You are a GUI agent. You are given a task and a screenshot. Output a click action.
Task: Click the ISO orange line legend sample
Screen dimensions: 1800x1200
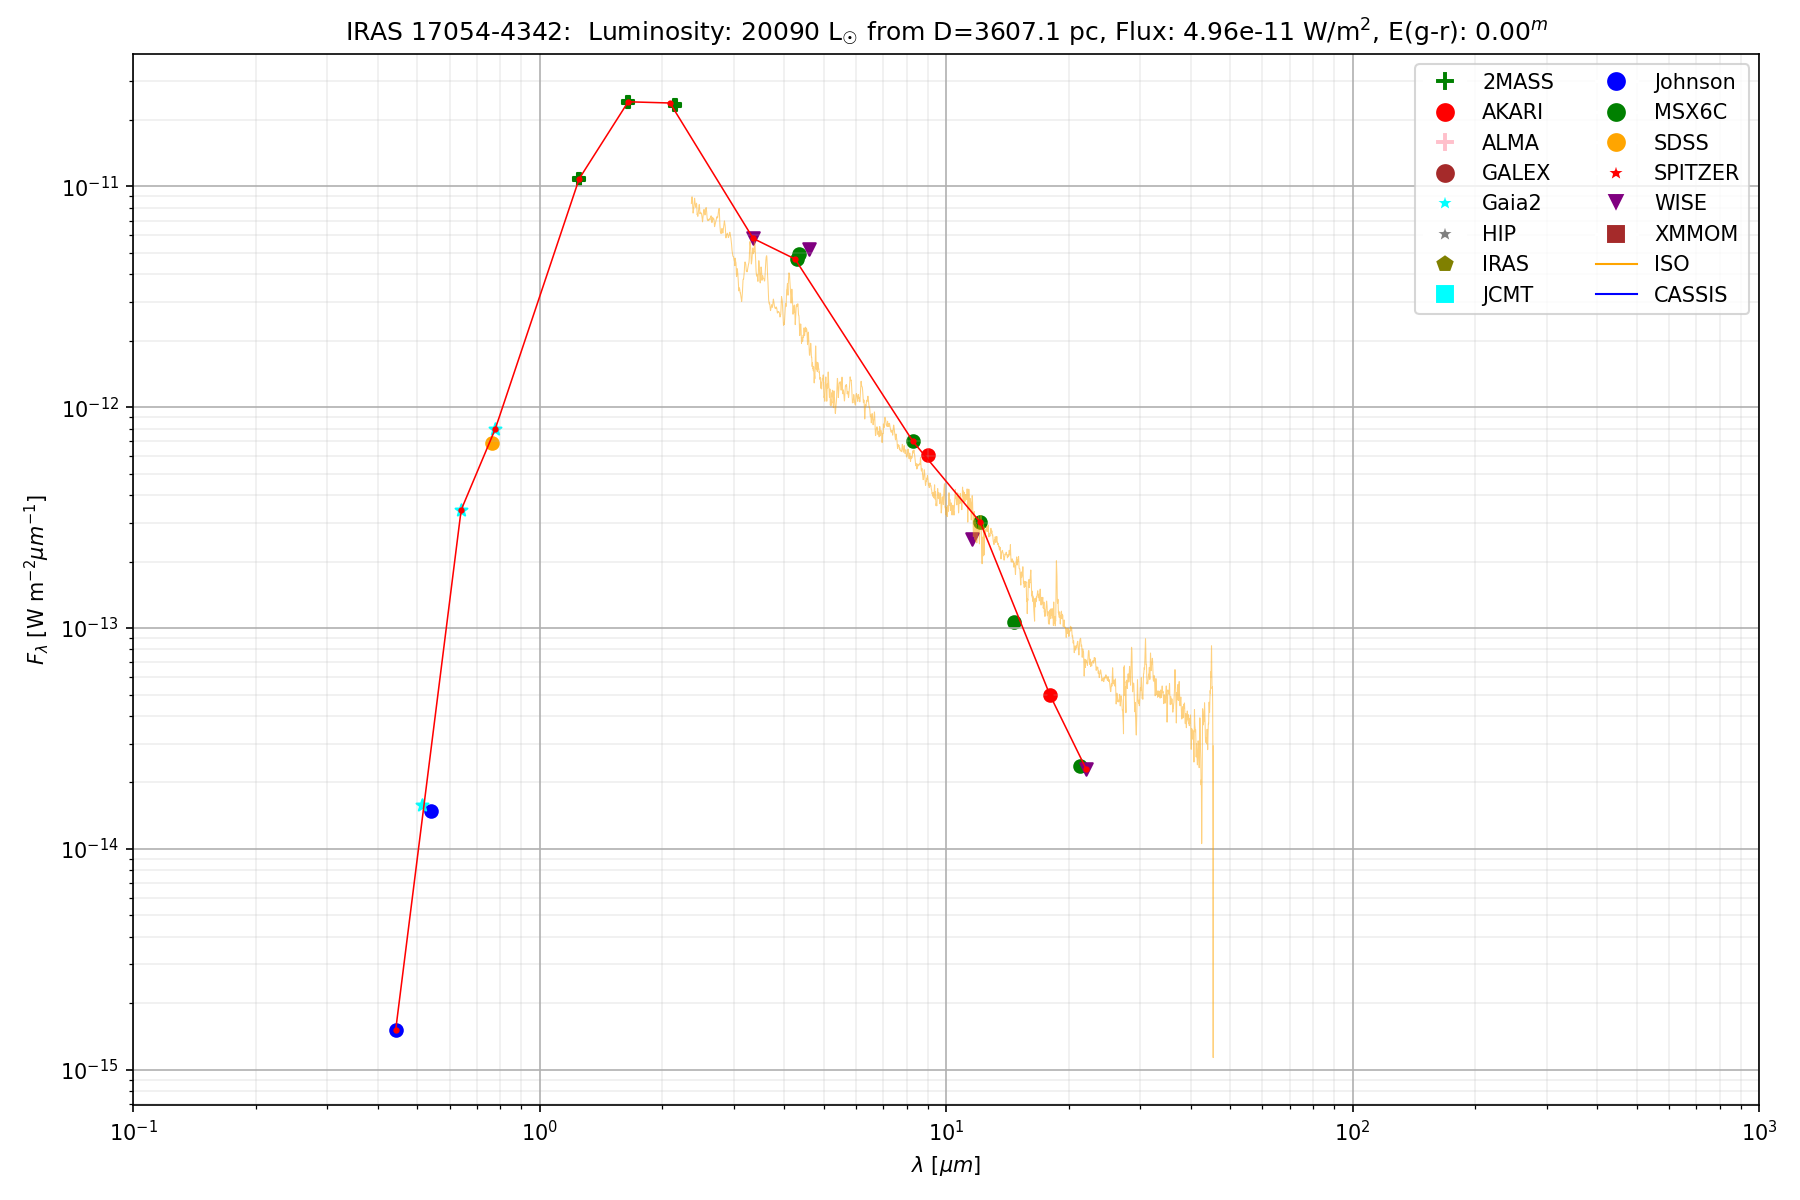click(x=1616, y=264)
